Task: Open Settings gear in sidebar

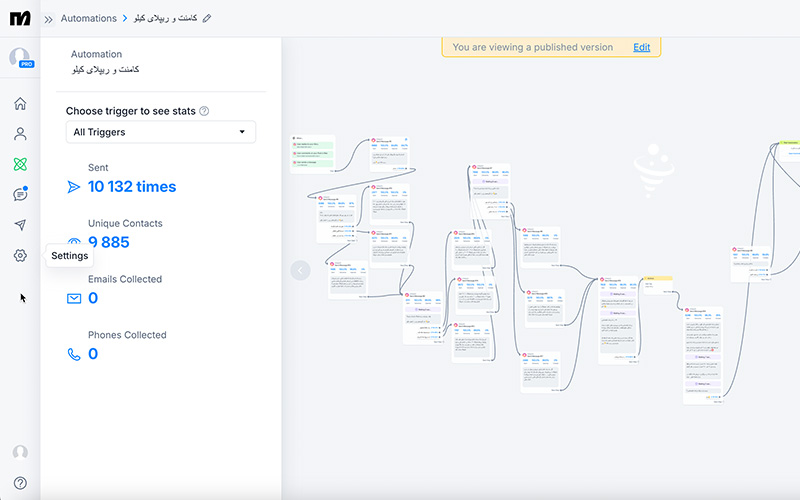Action: tap(20, 256)
